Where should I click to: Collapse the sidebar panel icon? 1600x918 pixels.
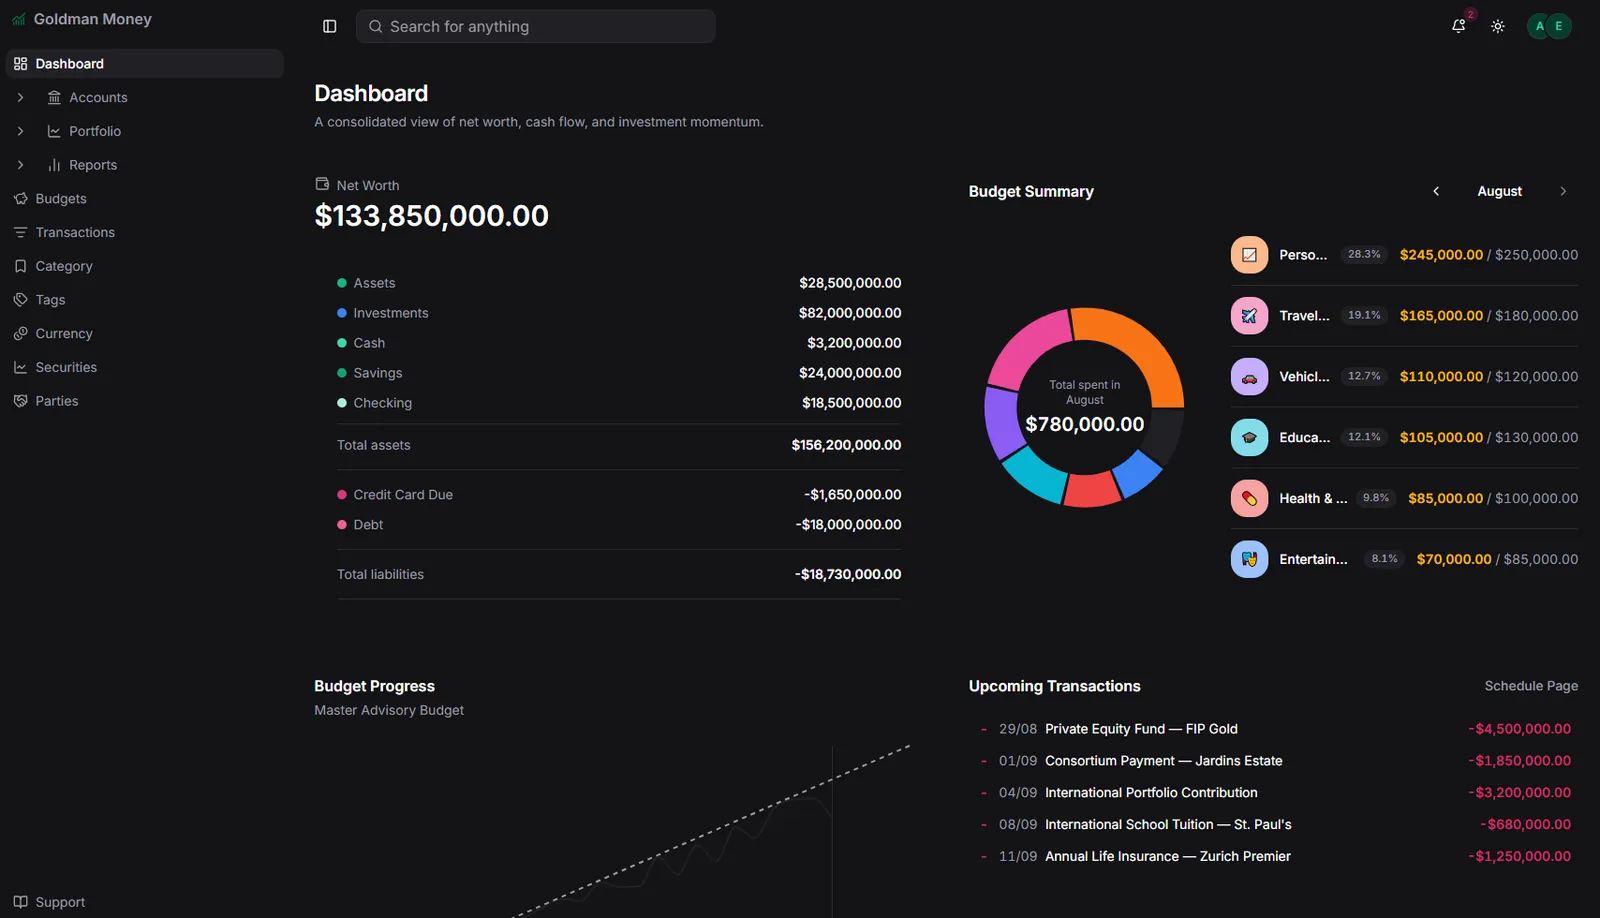(x=330, y=27)
